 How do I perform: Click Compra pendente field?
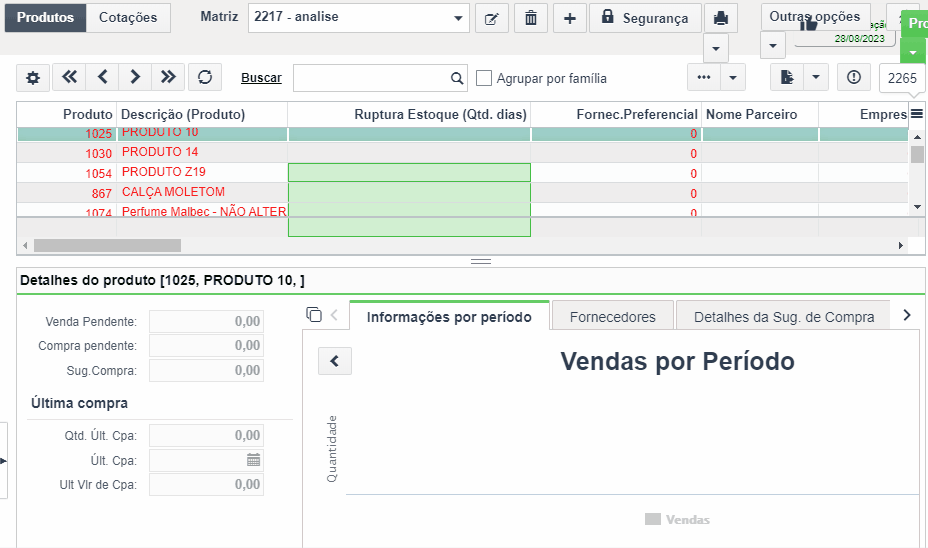(206, 346)
